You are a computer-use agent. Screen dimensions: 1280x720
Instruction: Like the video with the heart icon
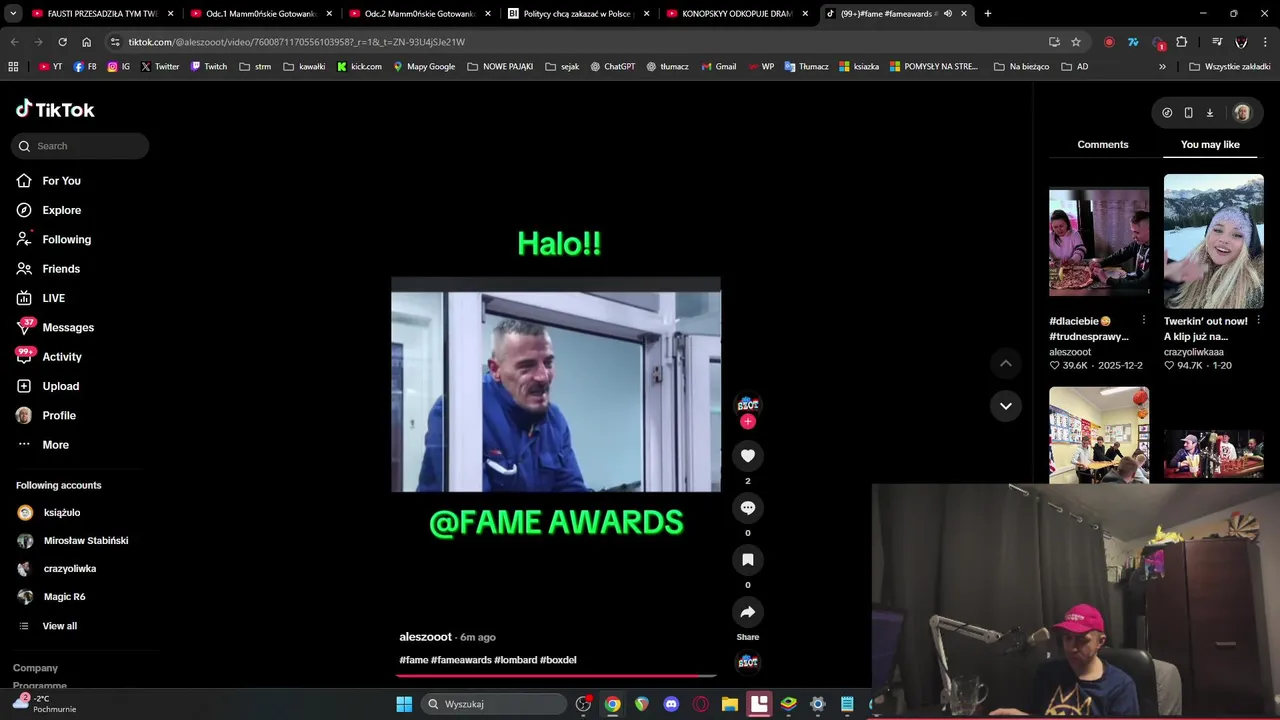click(747, 456)
